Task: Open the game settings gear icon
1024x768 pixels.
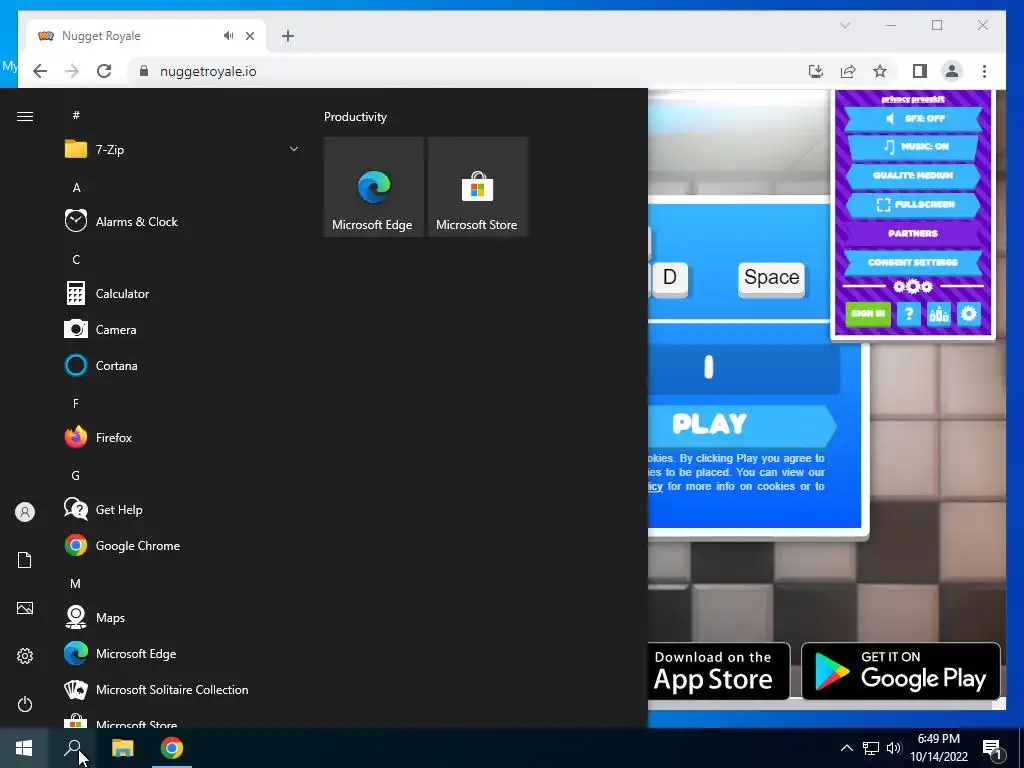Action: click(969, 314)
